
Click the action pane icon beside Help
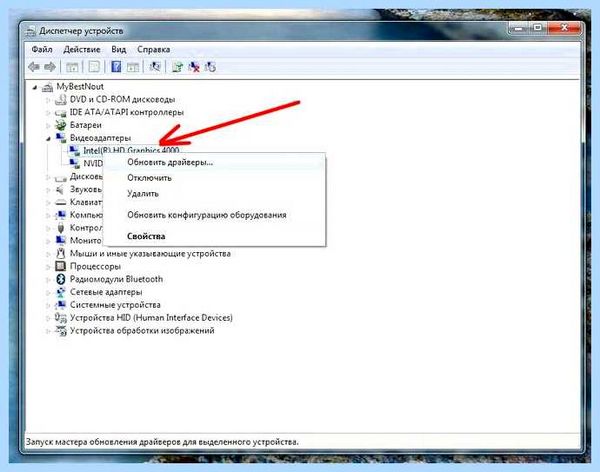(x=133, y=67)
